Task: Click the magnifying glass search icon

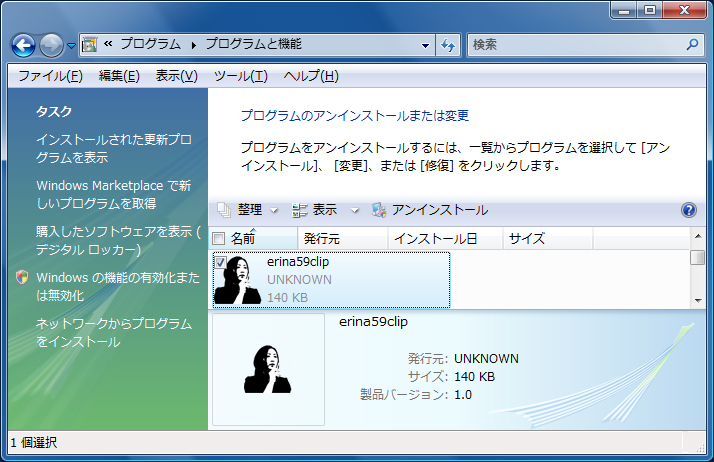Action: pyautogui.click(x=693, y=44)
